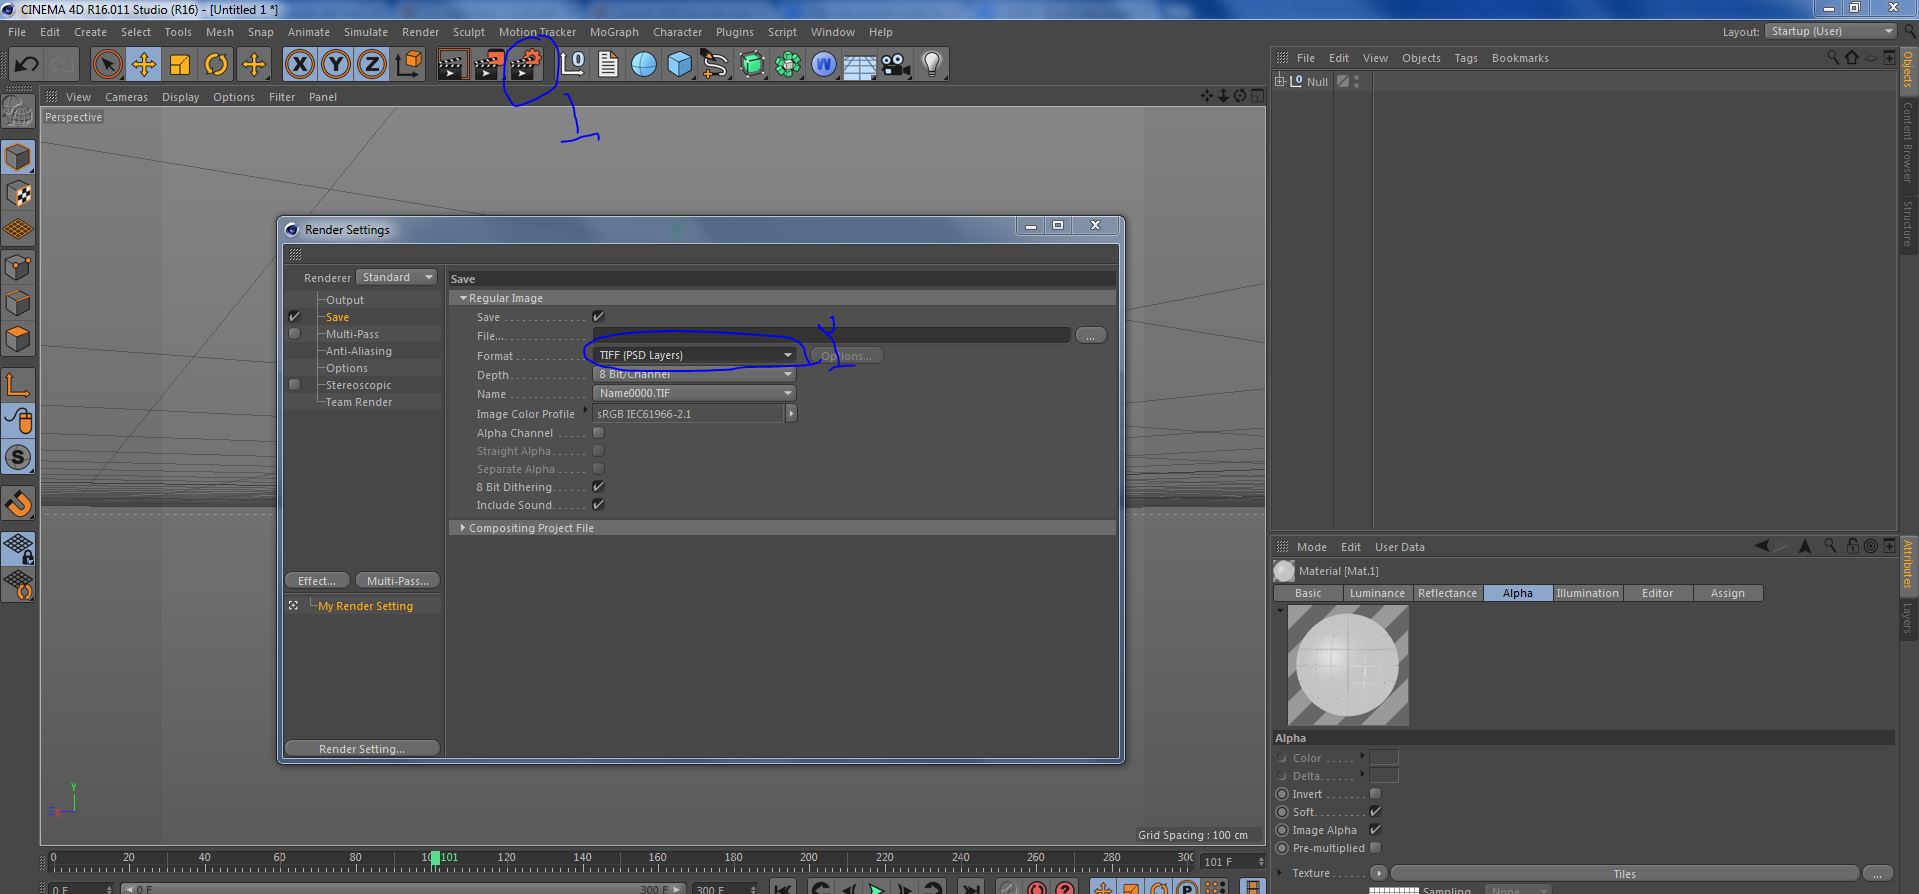Click the Render Setting... button

coord(362,749)
